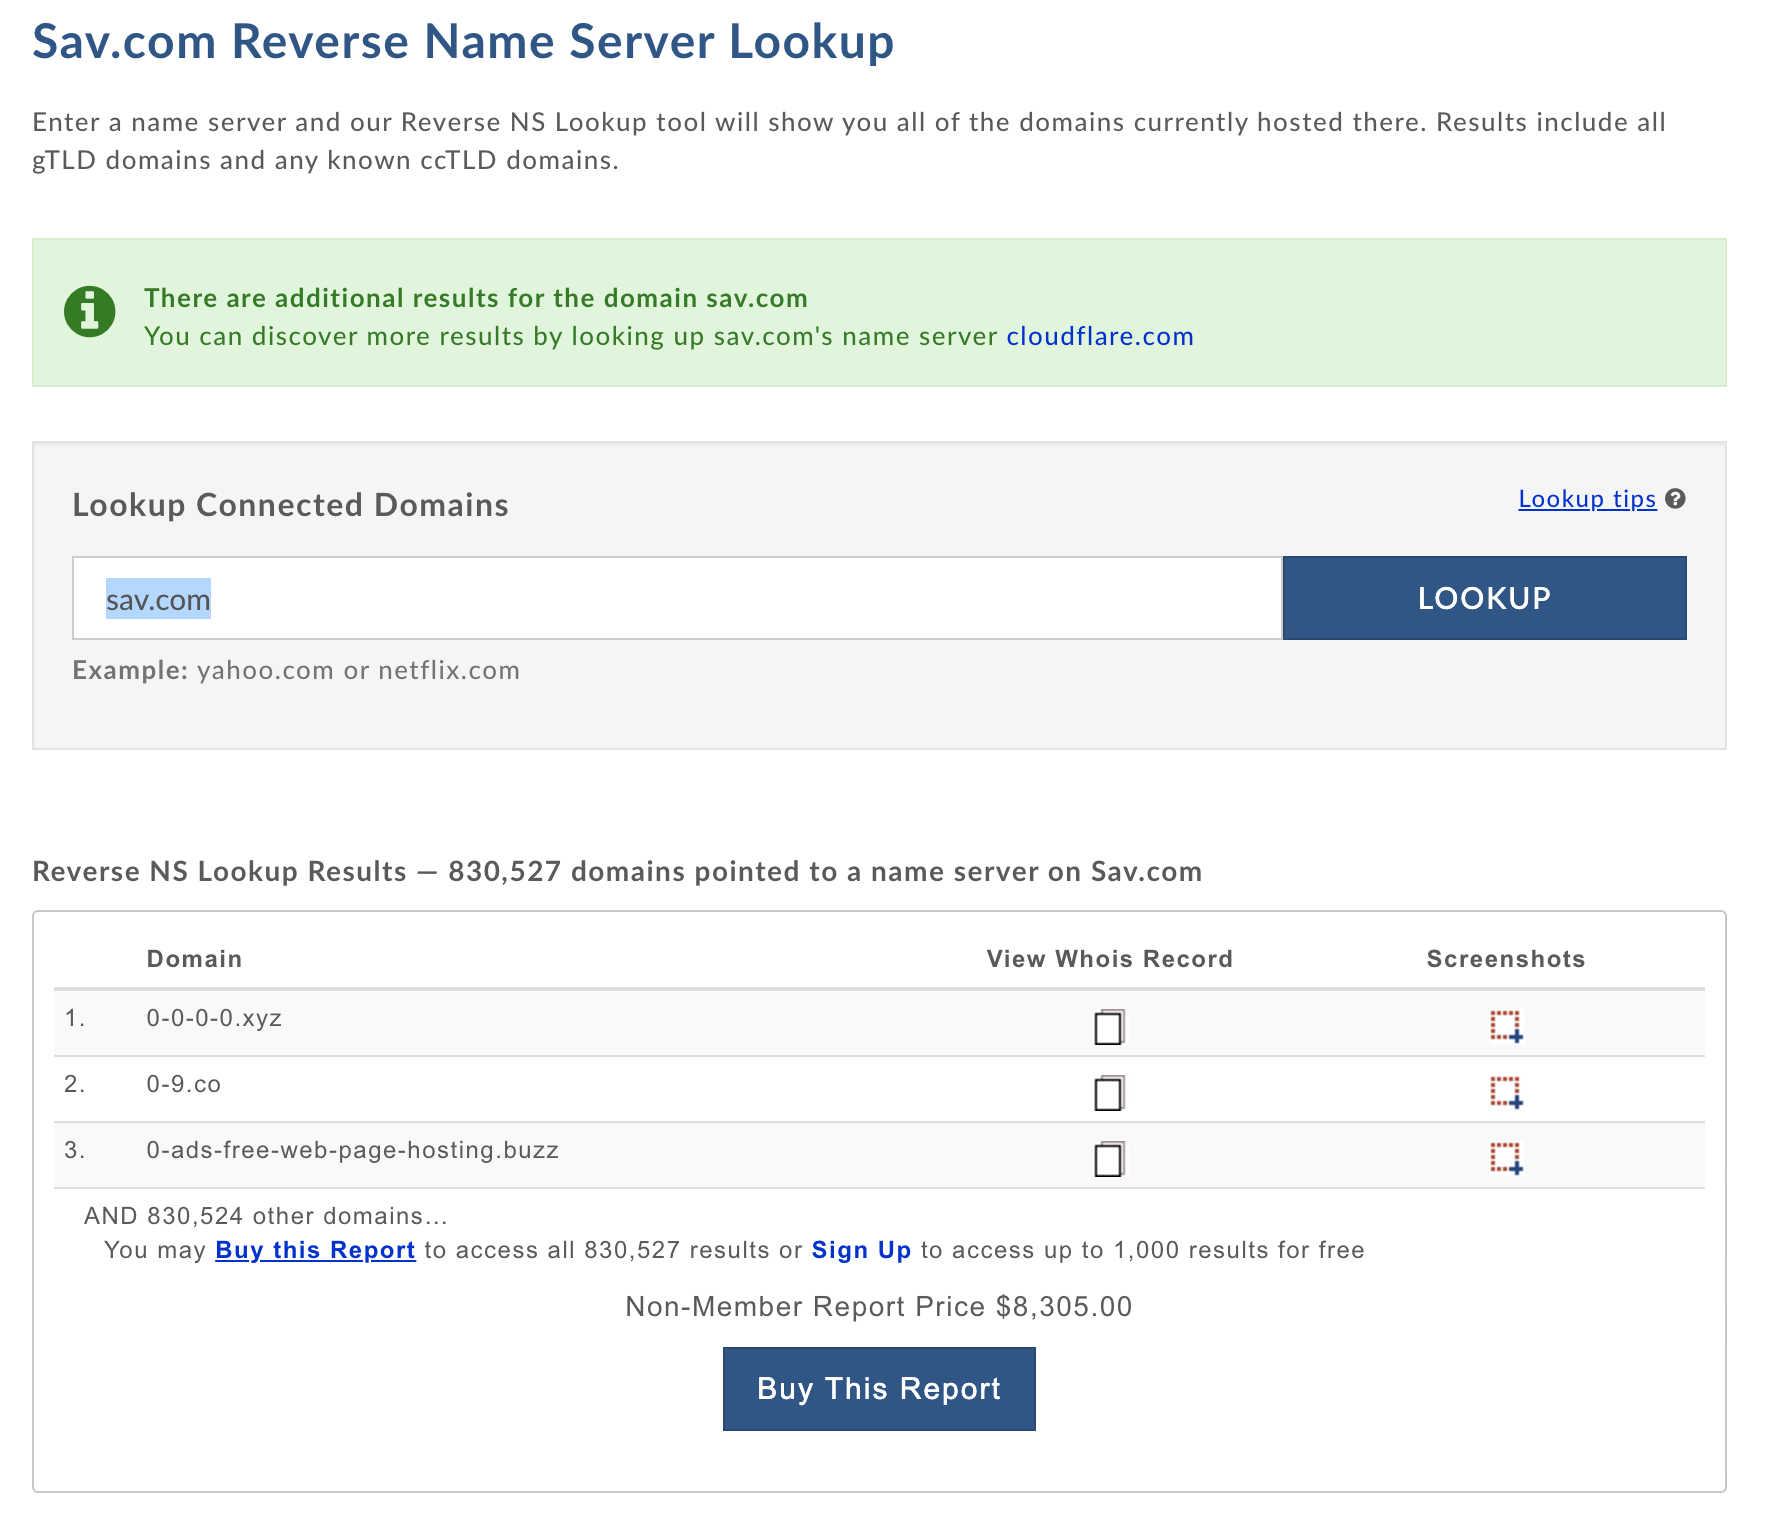
Task: Select the 0-0-0-0.xyz domain text
Action: [x=214, y=1018]
